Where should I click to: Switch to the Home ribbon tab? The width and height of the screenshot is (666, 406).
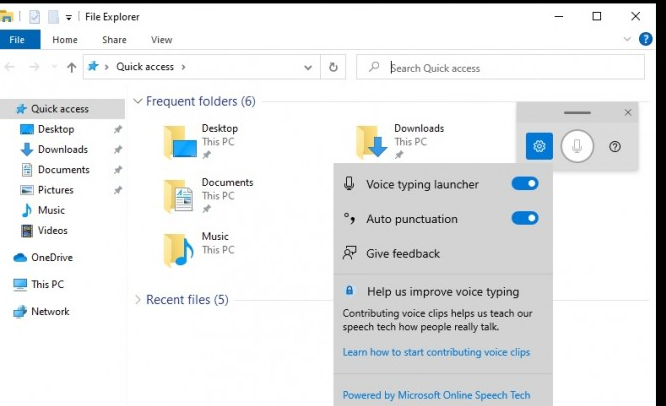(x=65, y=39)
